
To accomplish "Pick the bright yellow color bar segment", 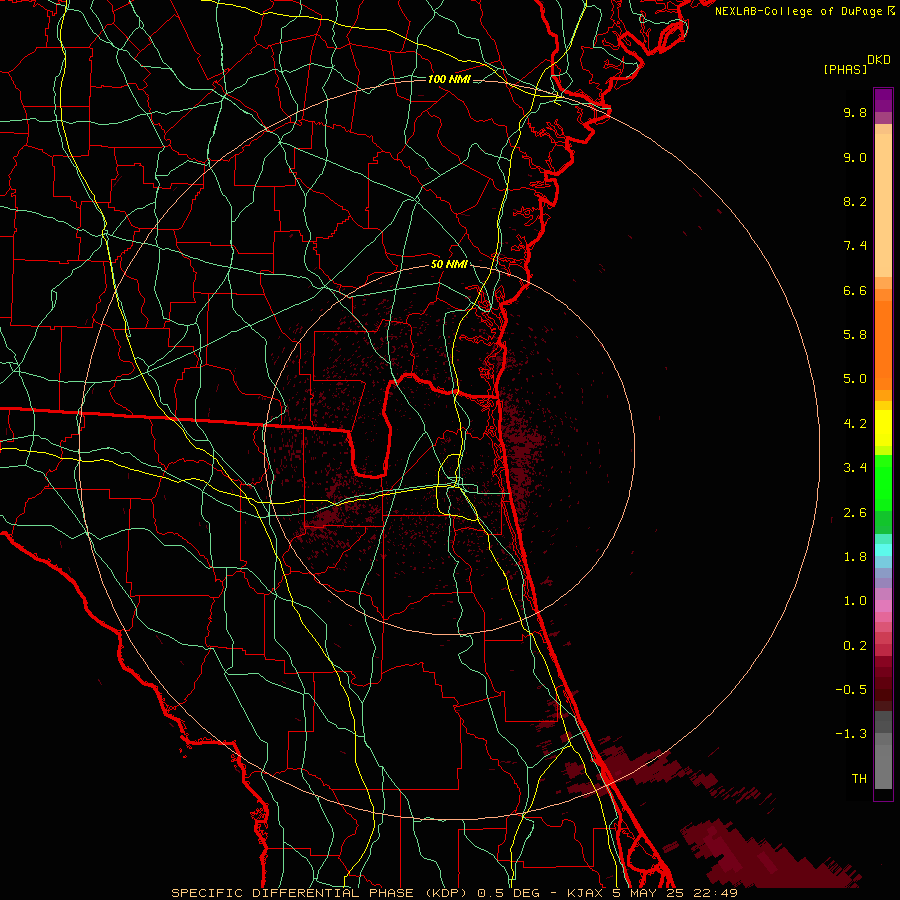I will tap(883, 428).
